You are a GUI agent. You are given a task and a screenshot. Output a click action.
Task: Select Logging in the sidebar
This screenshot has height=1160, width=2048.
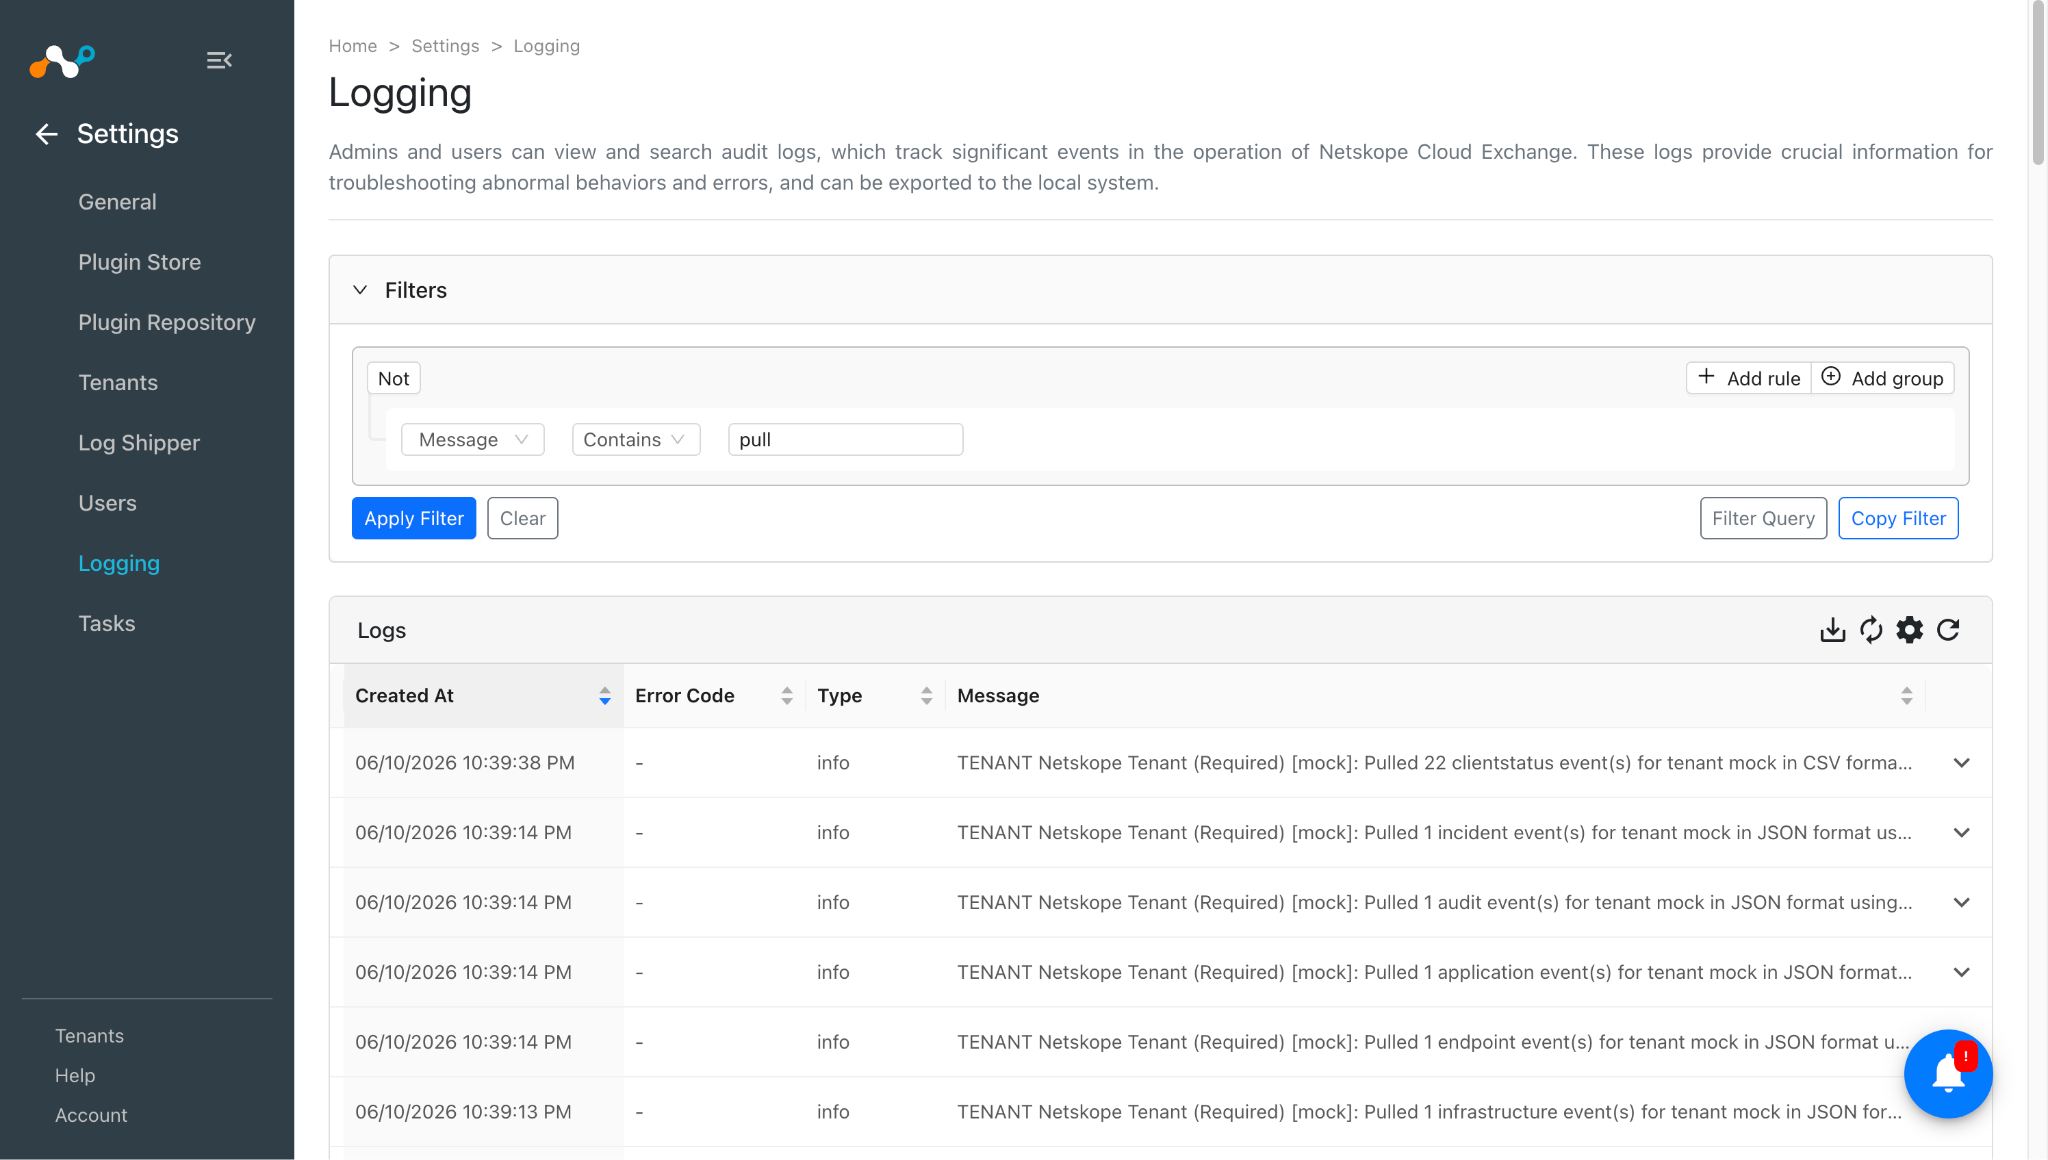tap(119, 564)
